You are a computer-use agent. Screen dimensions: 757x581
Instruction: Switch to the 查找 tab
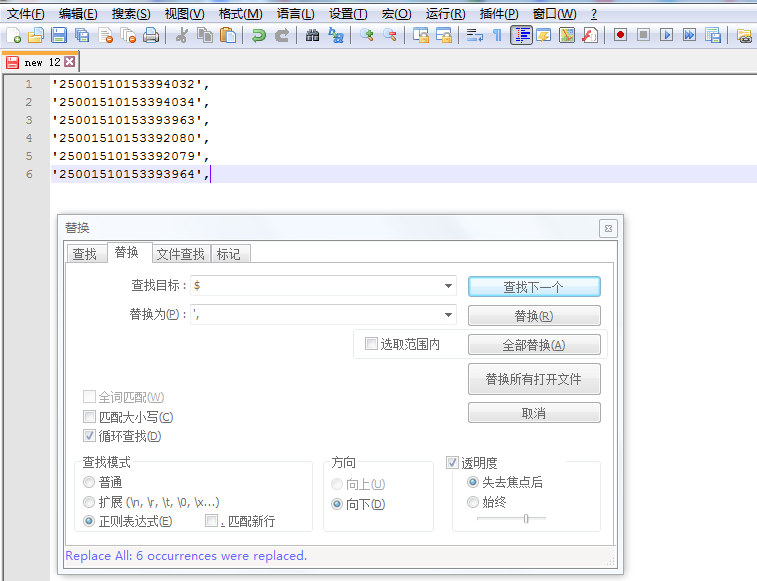tap(85, 254)
